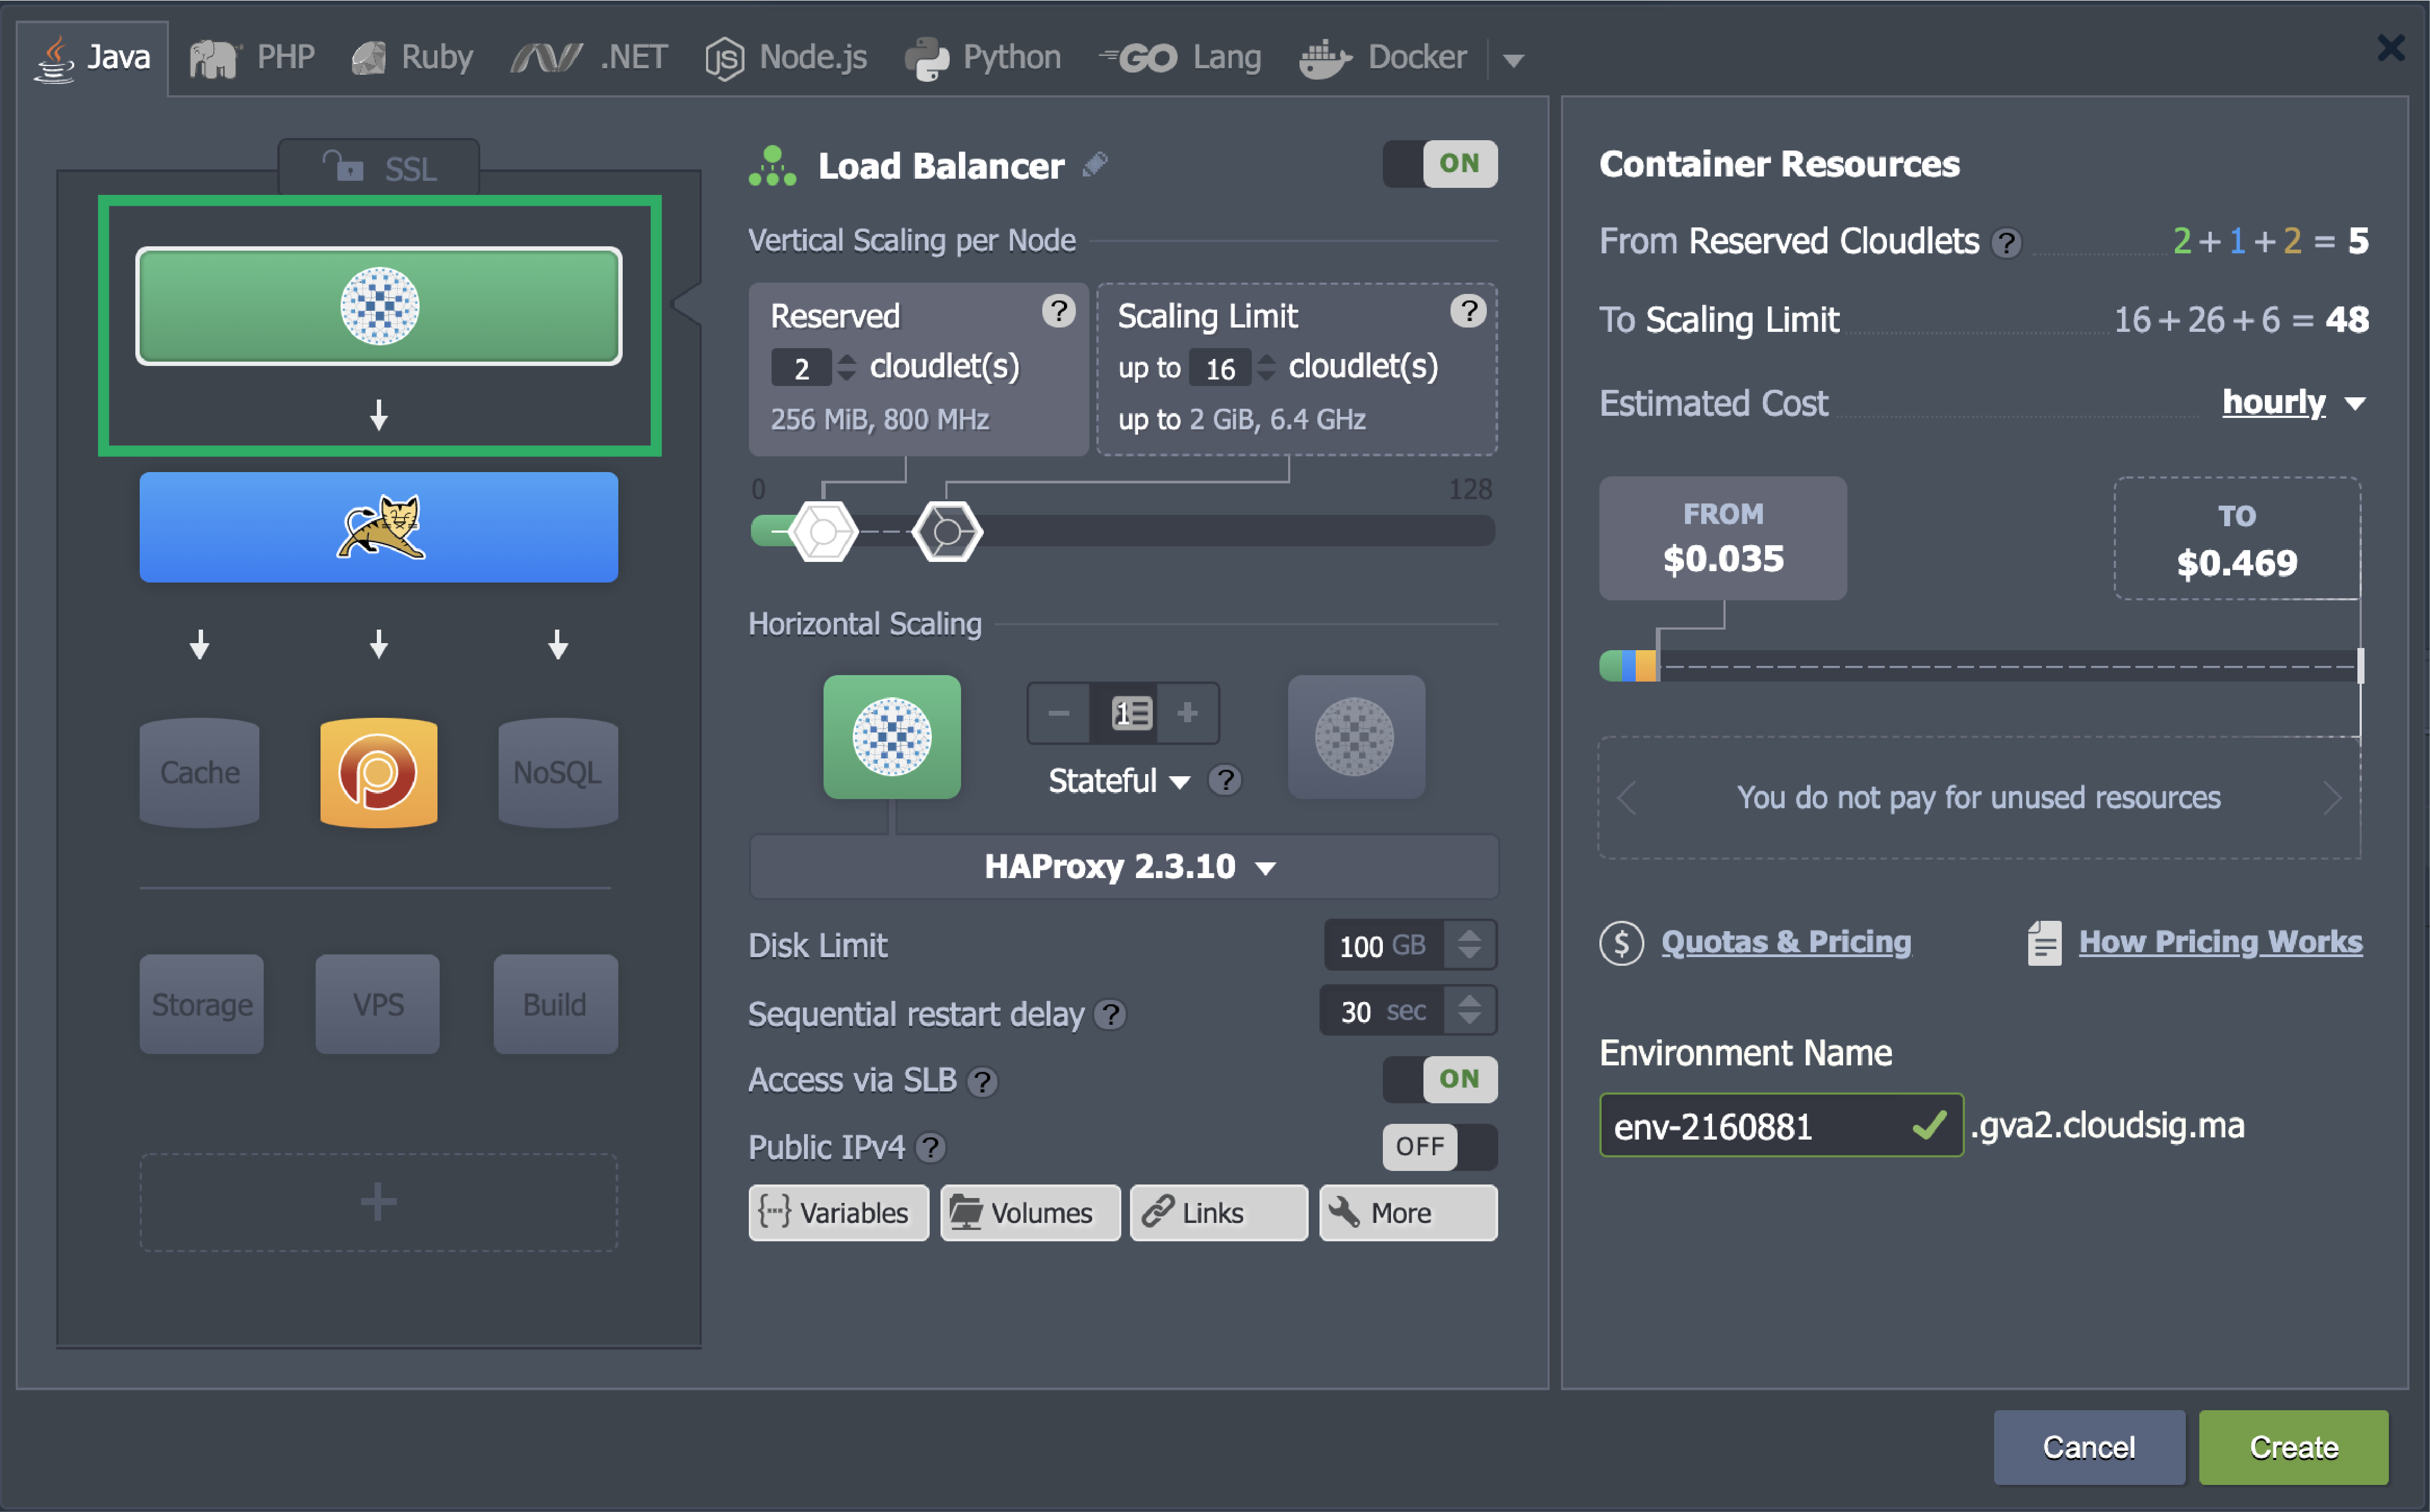Viewport: 2430px width, 1512px height.
Task: Add a Storage node
Action: pyautogui.click(x=202, y=1004)
